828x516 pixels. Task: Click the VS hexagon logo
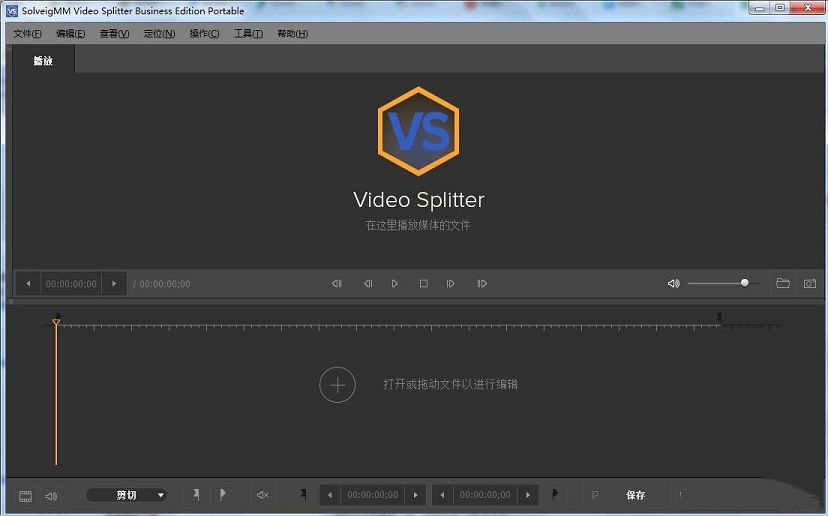point(419,131)
